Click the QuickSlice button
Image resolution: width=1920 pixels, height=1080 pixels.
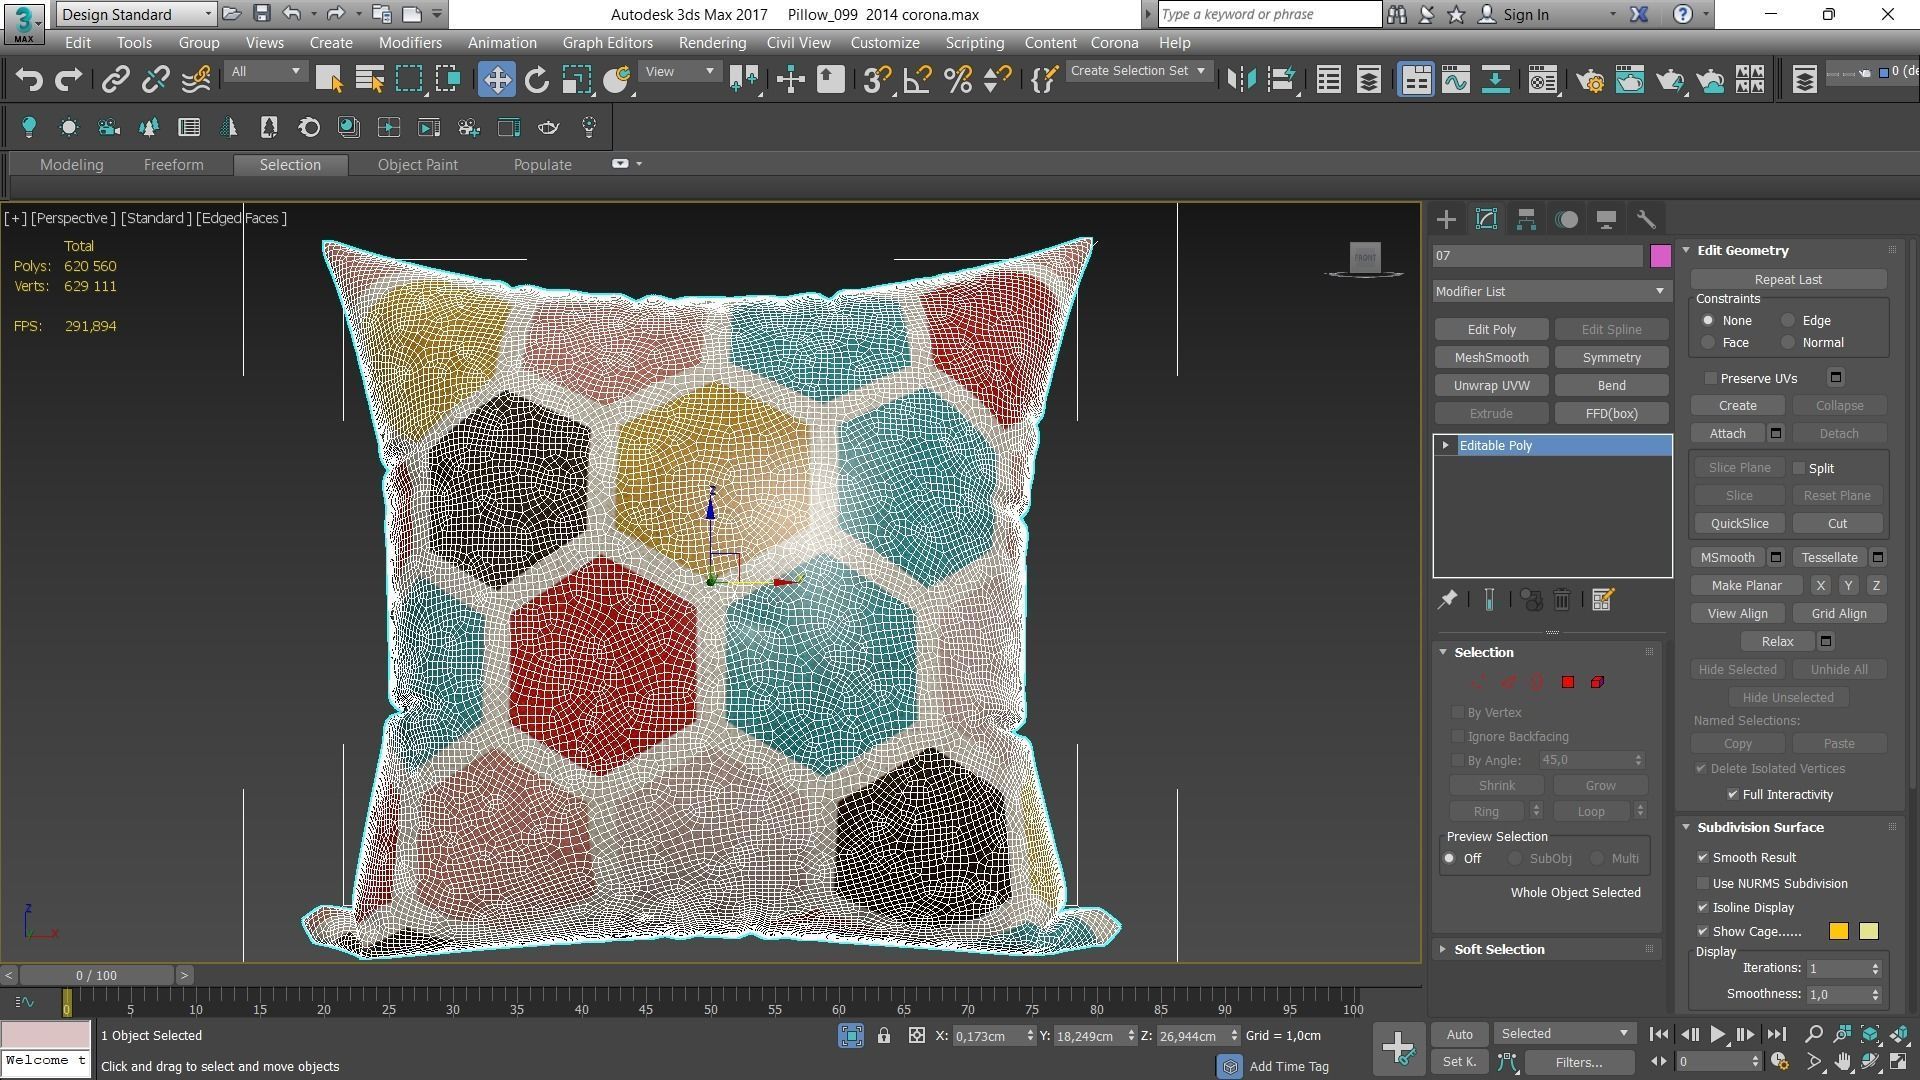(x=1739, y=524)
